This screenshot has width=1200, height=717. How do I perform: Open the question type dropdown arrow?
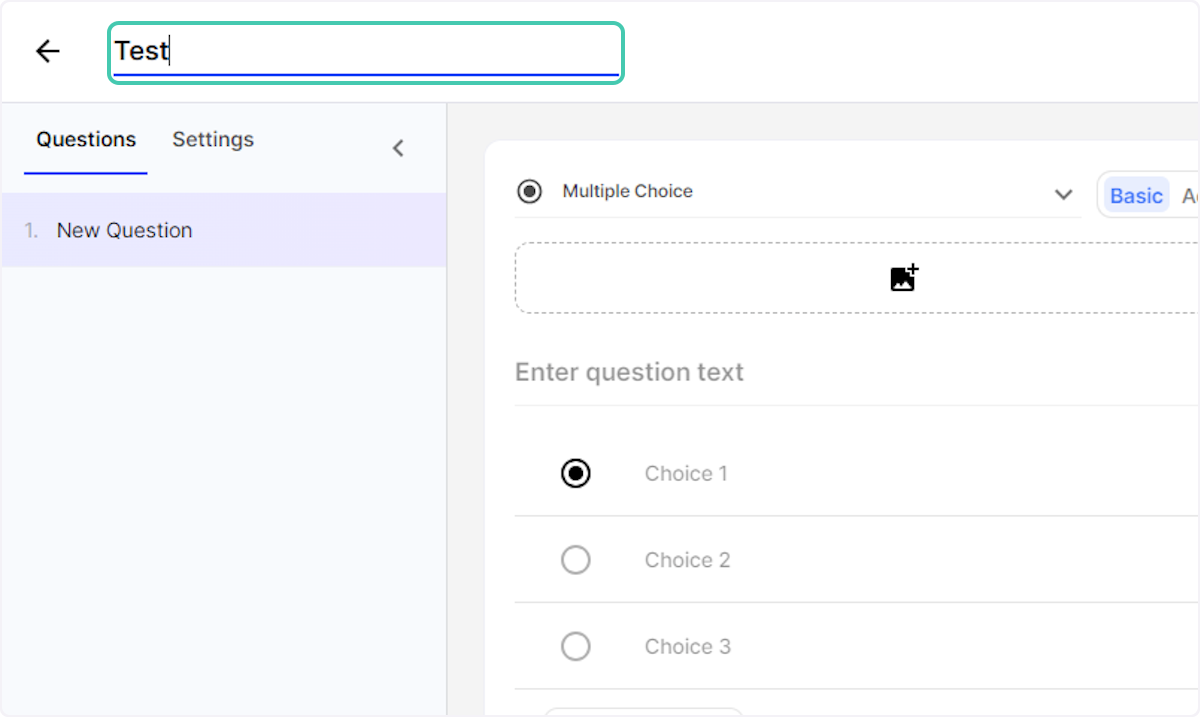[1063, 194]
